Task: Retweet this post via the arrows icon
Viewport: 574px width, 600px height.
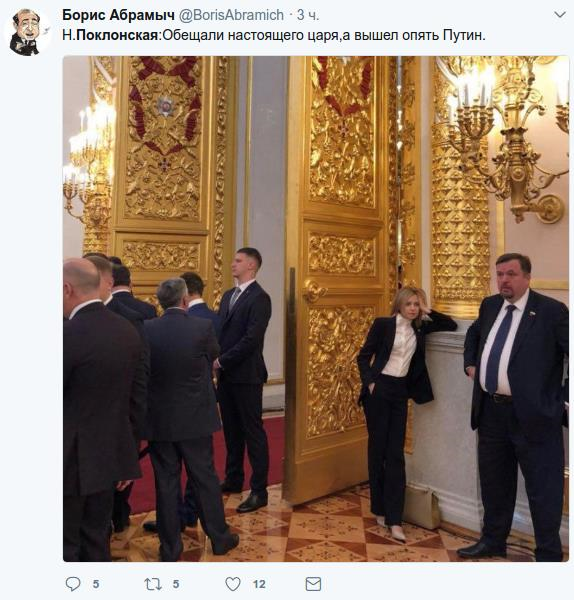Action: 153,584
